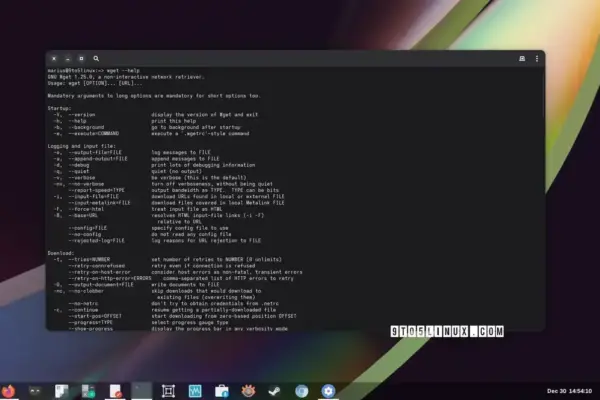The width and height of the screenshot is (600, 400).
Task: Click the Dec 30 clock in panel
Action: (569, 391)
